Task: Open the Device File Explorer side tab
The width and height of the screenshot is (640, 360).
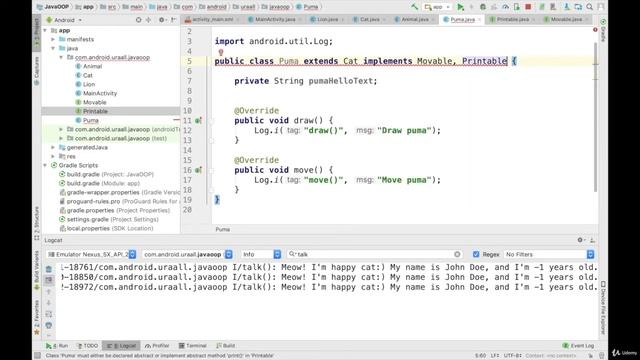Action: (x=603, y=308)
